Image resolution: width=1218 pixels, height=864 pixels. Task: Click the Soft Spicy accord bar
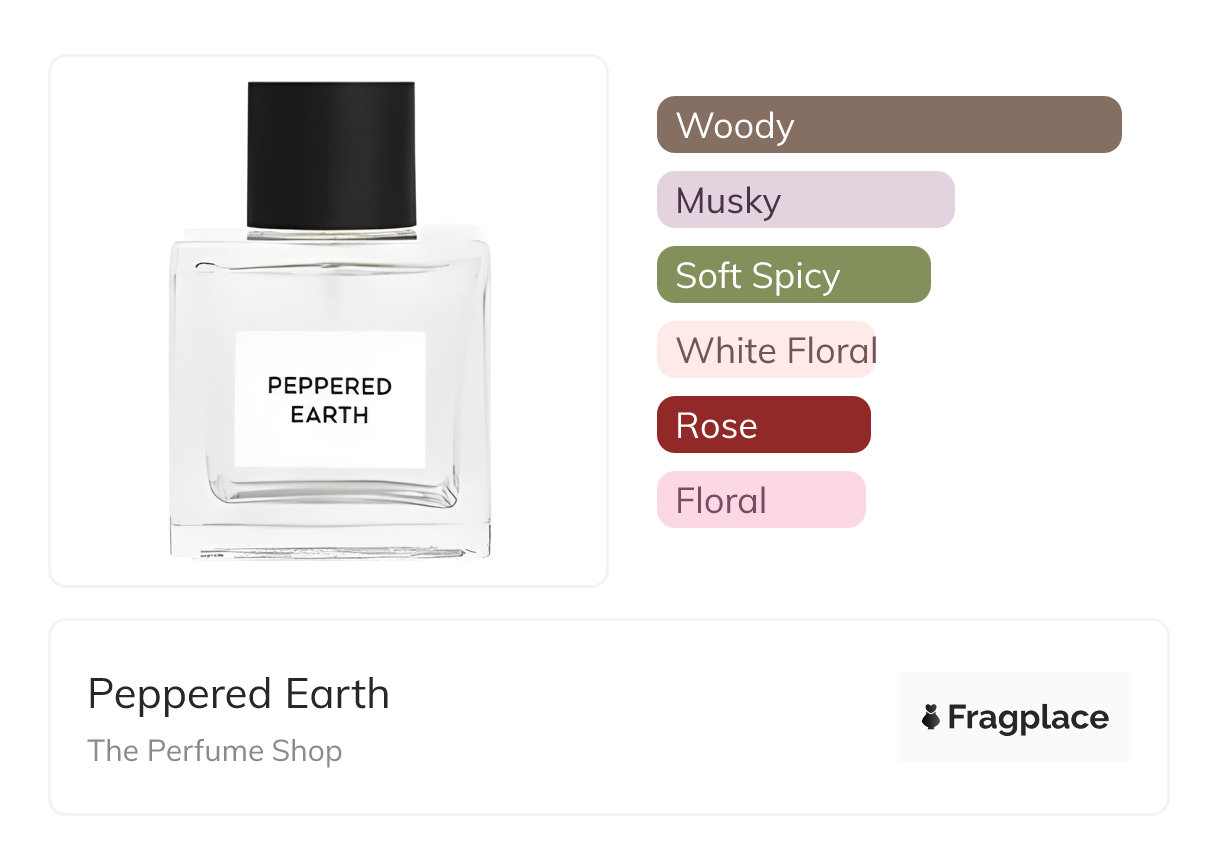pos(794,275)
